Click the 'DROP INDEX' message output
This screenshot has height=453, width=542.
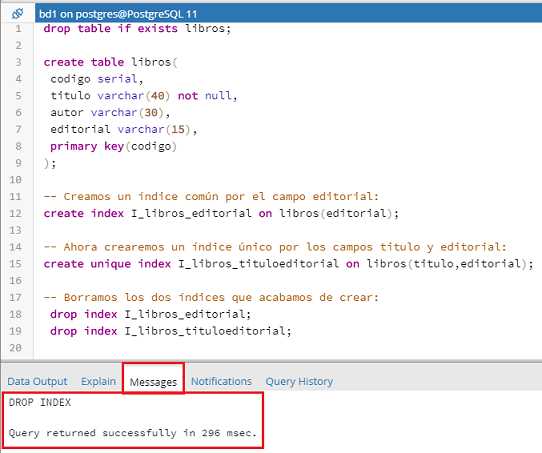pyautogui.click(x=40, y=403)
